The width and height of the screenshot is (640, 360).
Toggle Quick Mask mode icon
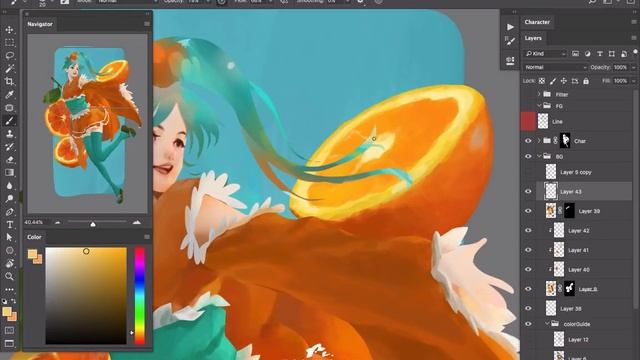click(9, 330)
